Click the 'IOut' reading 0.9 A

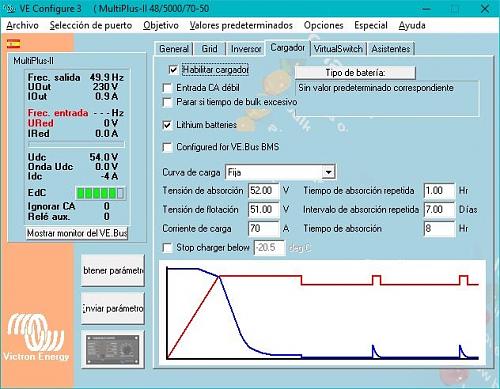[x=107, y=97]
